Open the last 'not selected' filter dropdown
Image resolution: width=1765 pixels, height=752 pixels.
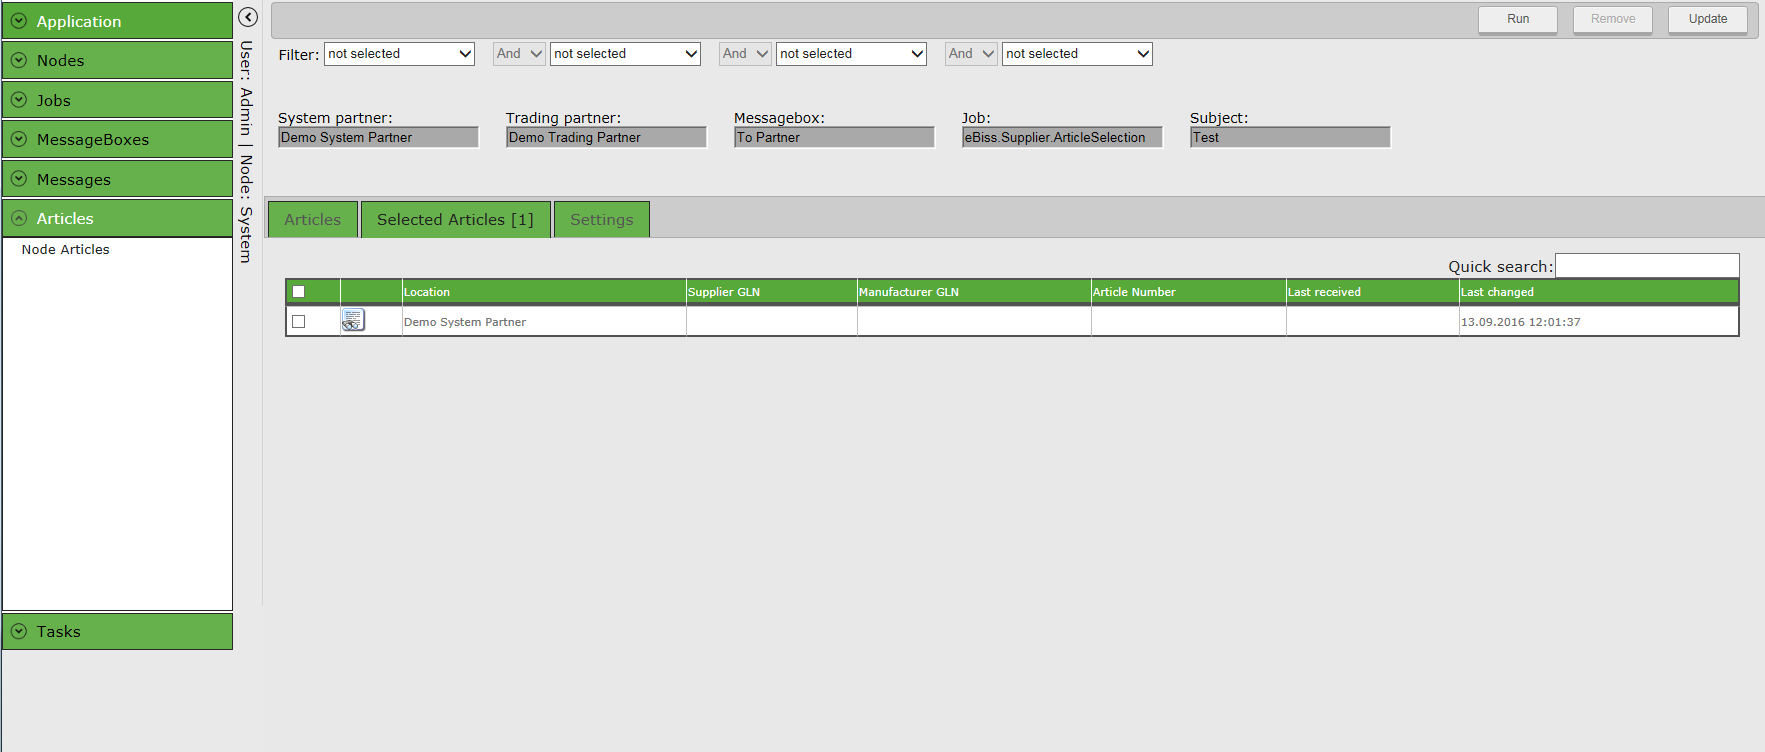(x=1077, y=54)
